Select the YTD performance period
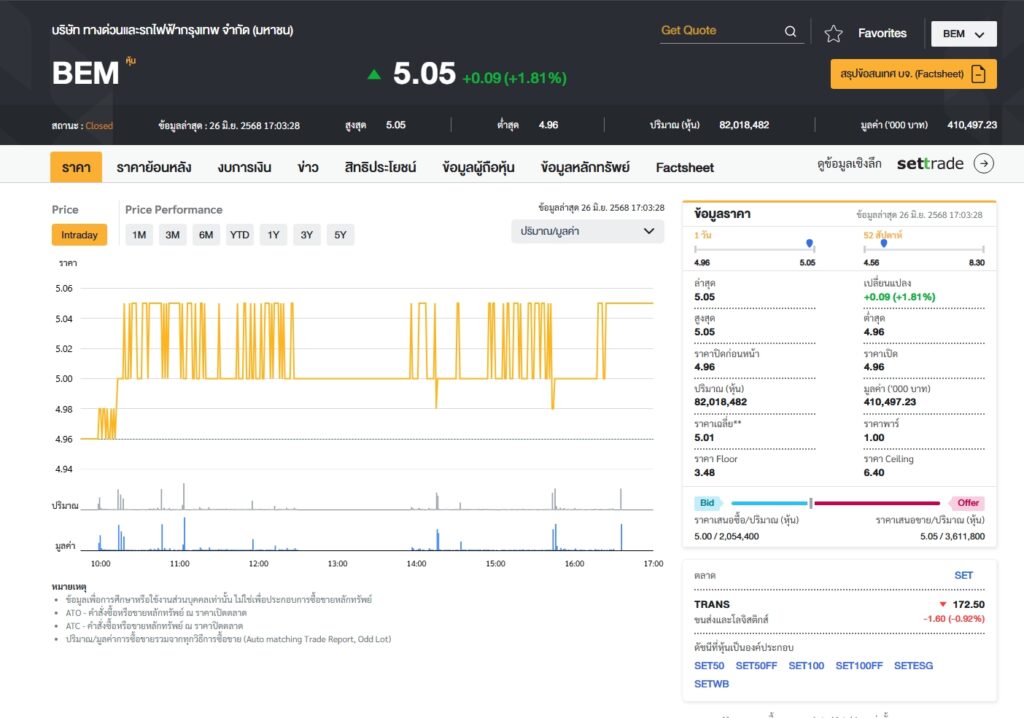 pos(239,235)
